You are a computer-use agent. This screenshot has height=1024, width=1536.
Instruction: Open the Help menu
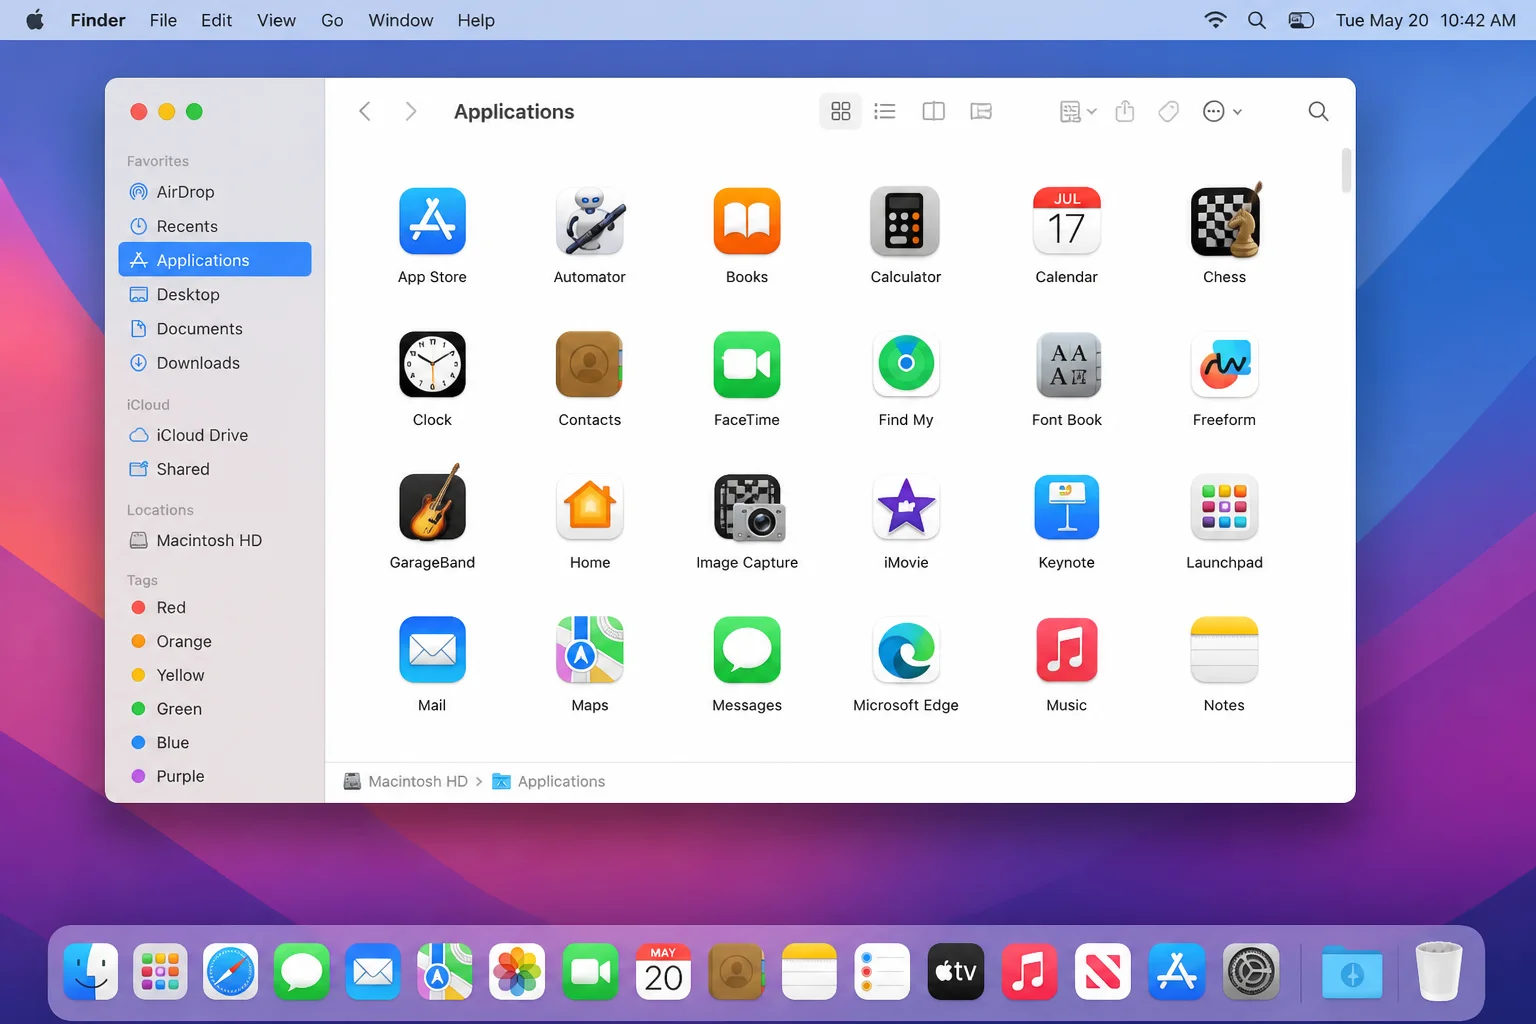coord(476,20)
